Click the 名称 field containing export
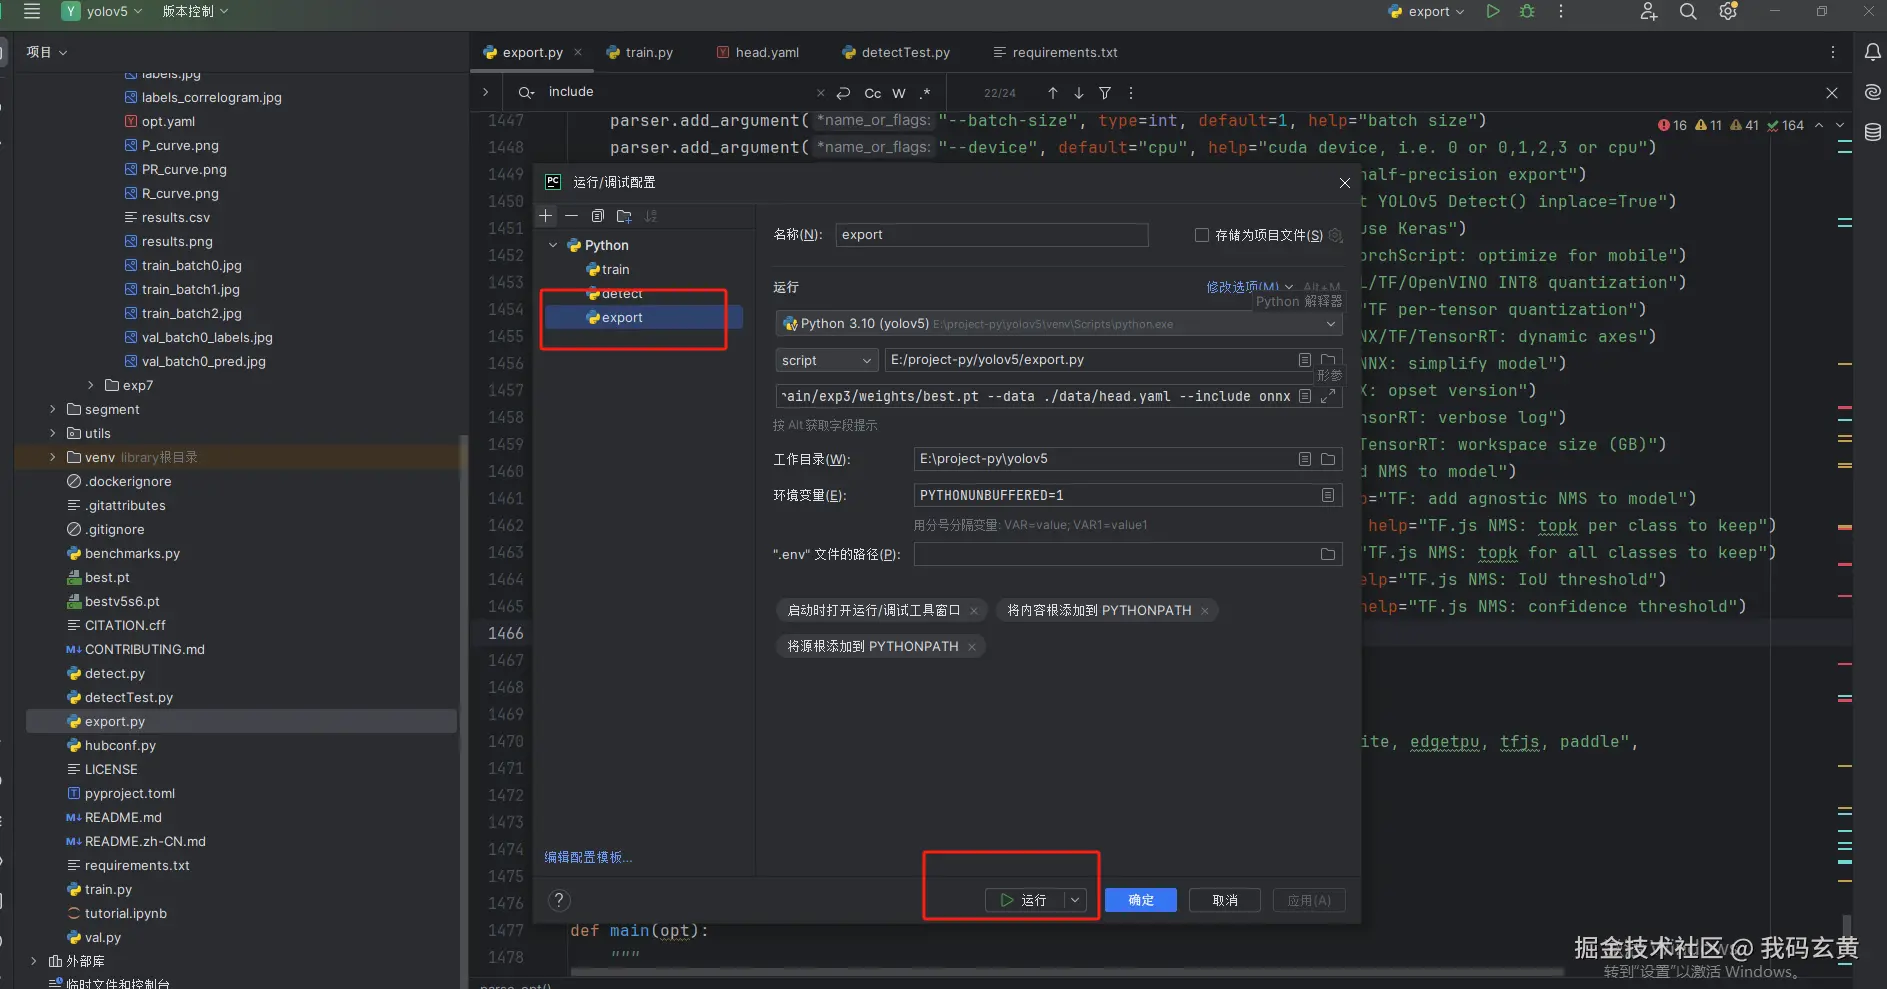The image size is (1887, 989). tap(992, 235)
